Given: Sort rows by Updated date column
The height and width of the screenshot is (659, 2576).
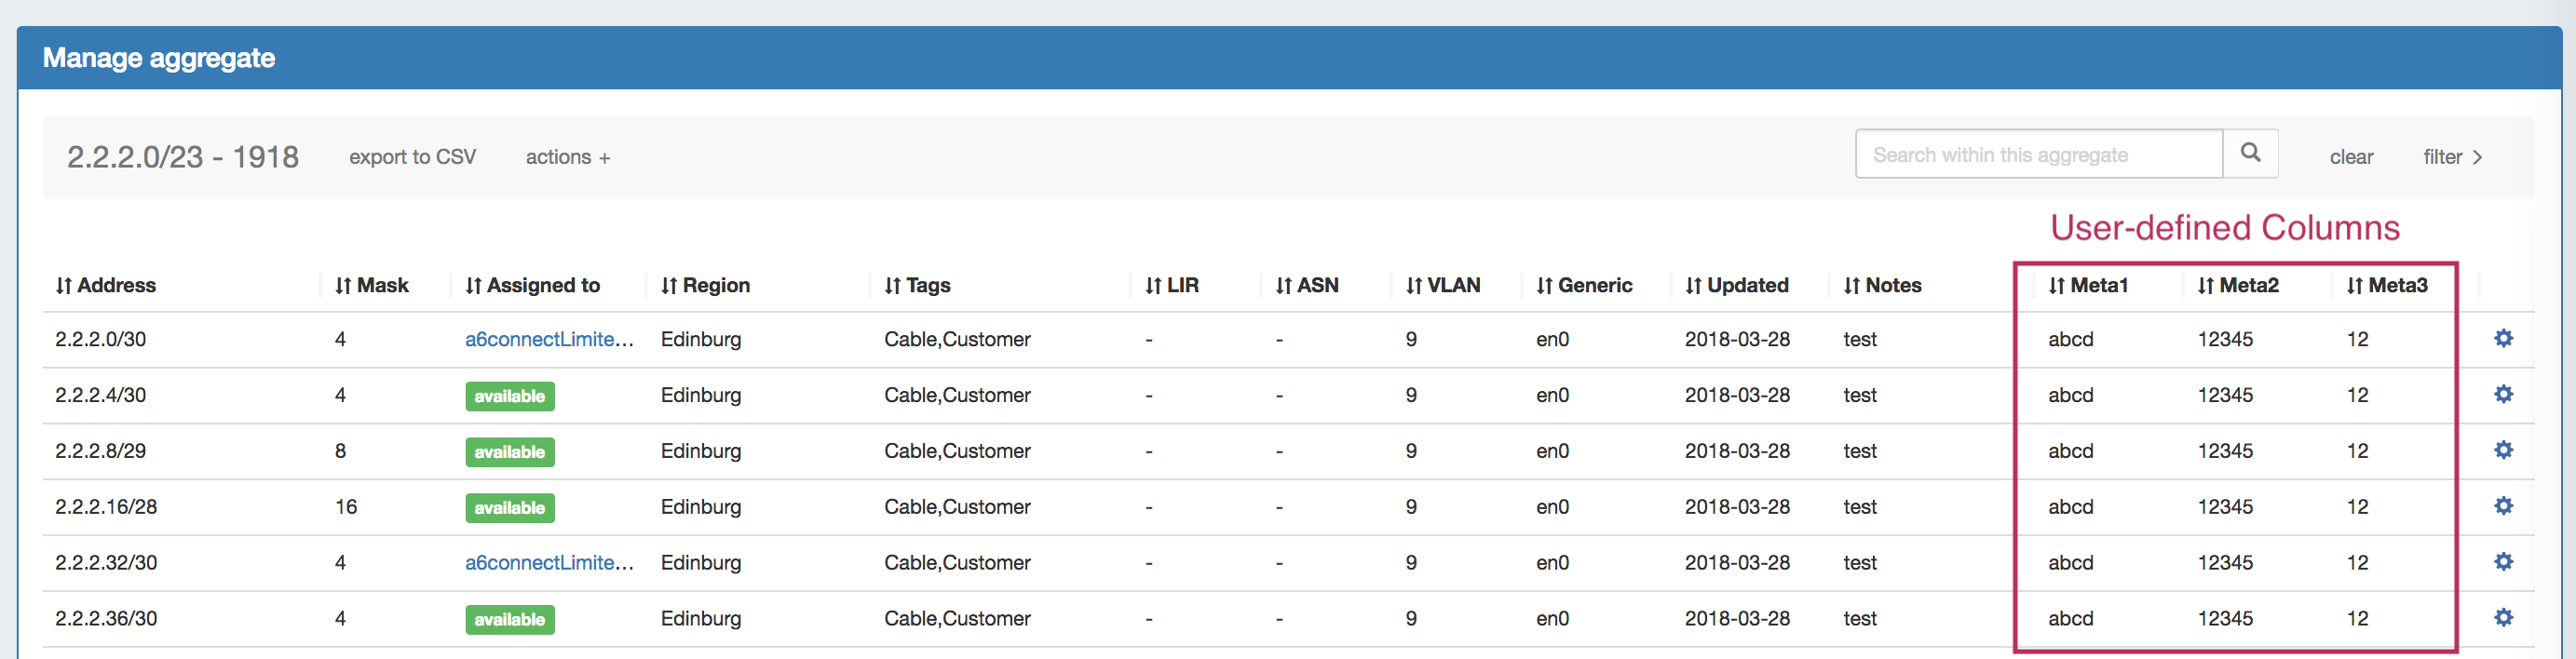Looking at the screenshot, I should pyautogui.click(x=1737, y=285).
